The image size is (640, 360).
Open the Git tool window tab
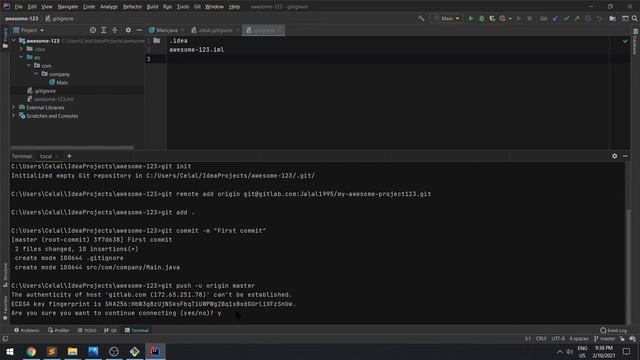(x=110, y=330)
